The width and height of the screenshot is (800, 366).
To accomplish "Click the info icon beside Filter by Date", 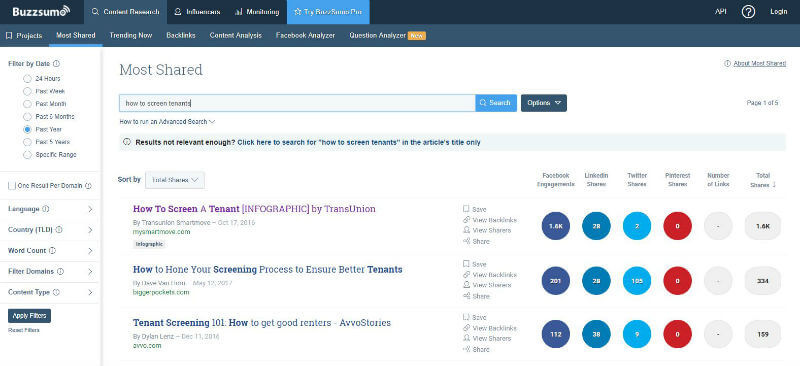I will click(x=56, y=64).
